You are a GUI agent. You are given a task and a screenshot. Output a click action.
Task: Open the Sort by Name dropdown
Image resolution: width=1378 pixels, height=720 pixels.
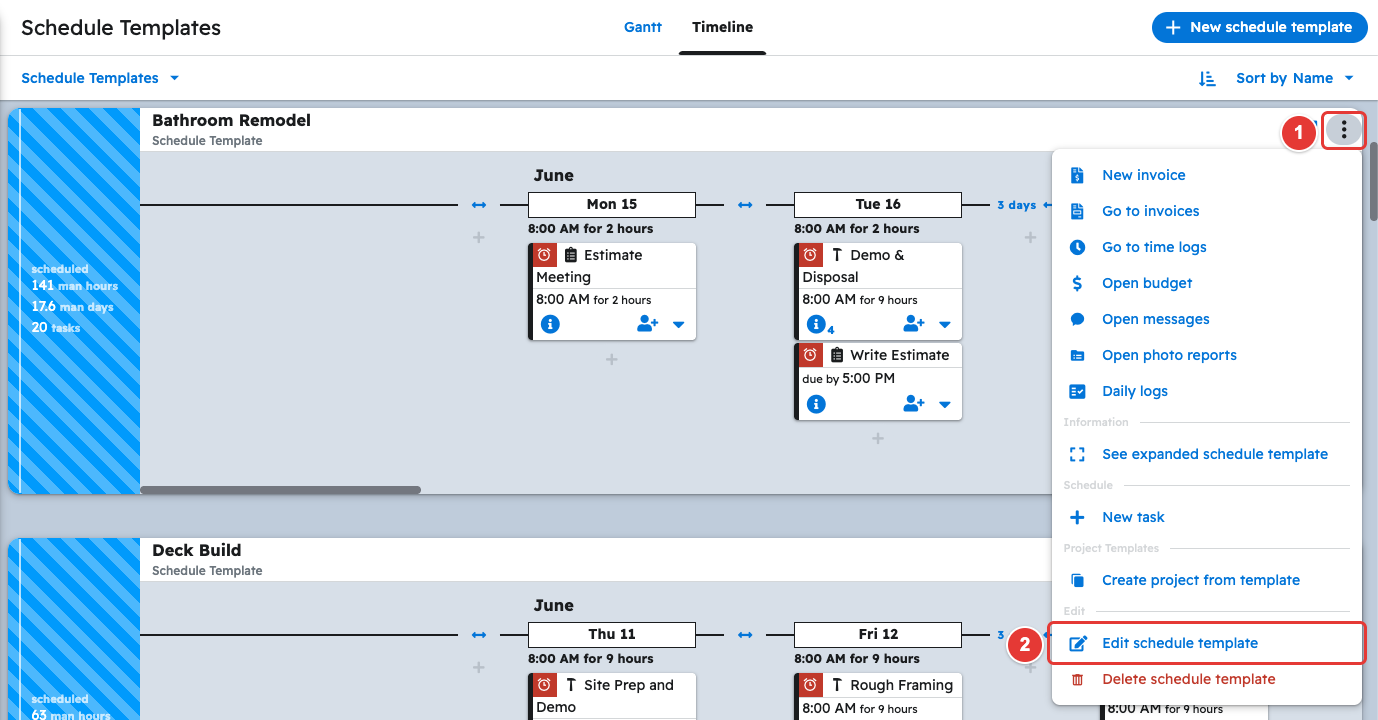point(1295,78)
